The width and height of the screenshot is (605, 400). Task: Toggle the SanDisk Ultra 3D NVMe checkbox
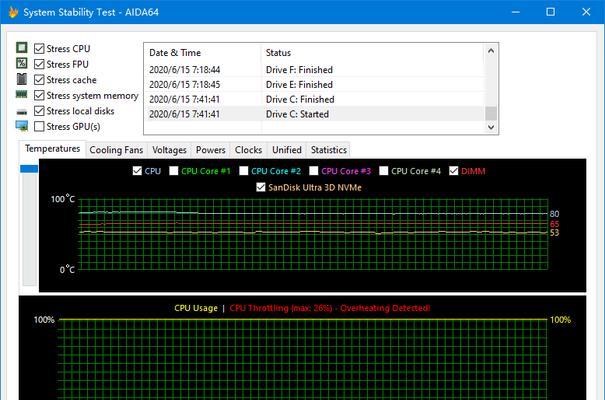tap(261, 187)
